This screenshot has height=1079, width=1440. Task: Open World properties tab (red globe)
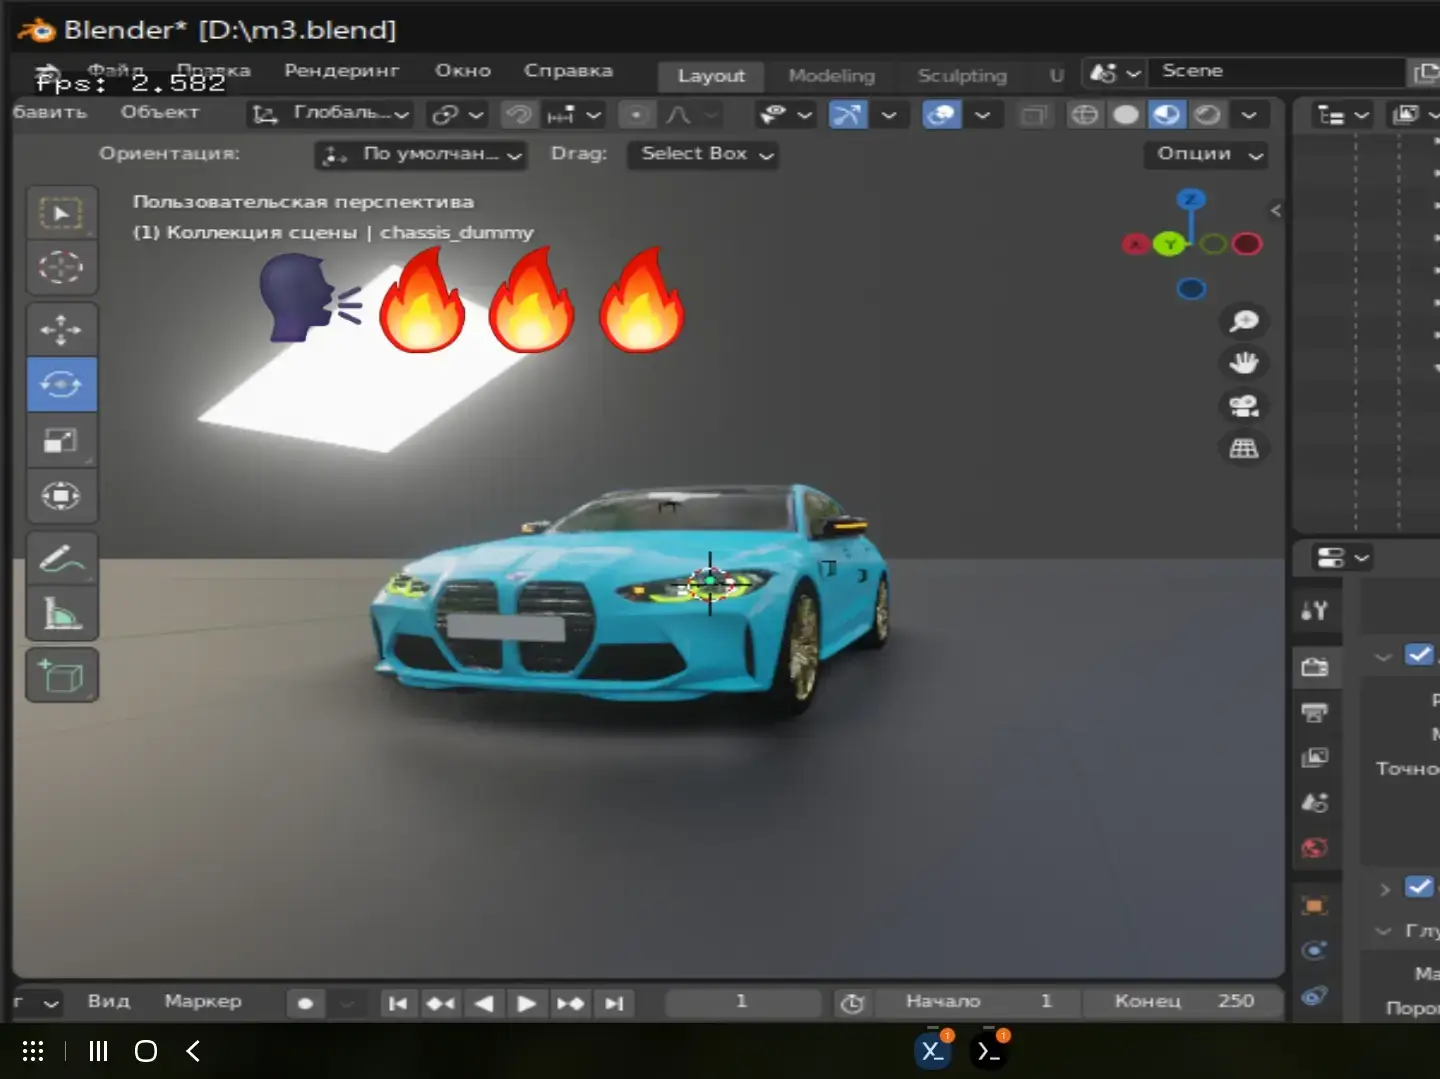(x=1314, y=848)
